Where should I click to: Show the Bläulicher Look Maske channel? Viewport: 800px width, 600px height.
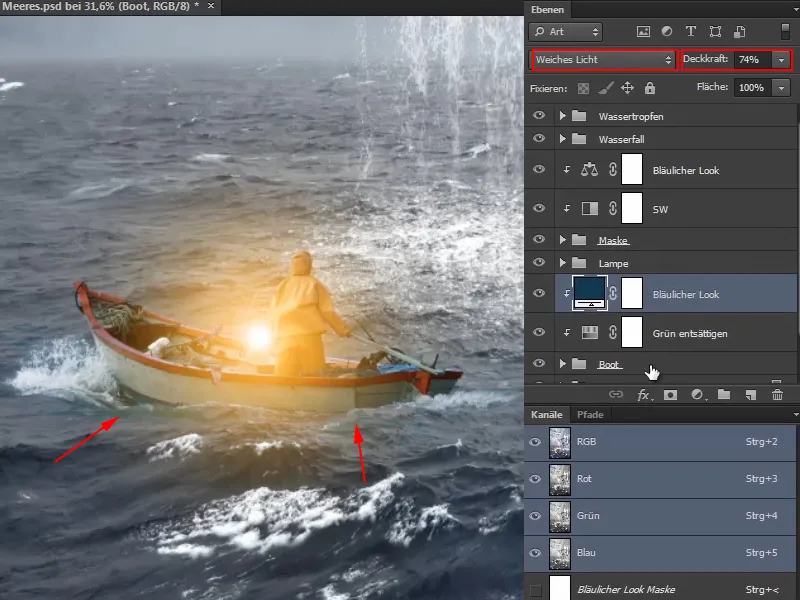point(535,590)
